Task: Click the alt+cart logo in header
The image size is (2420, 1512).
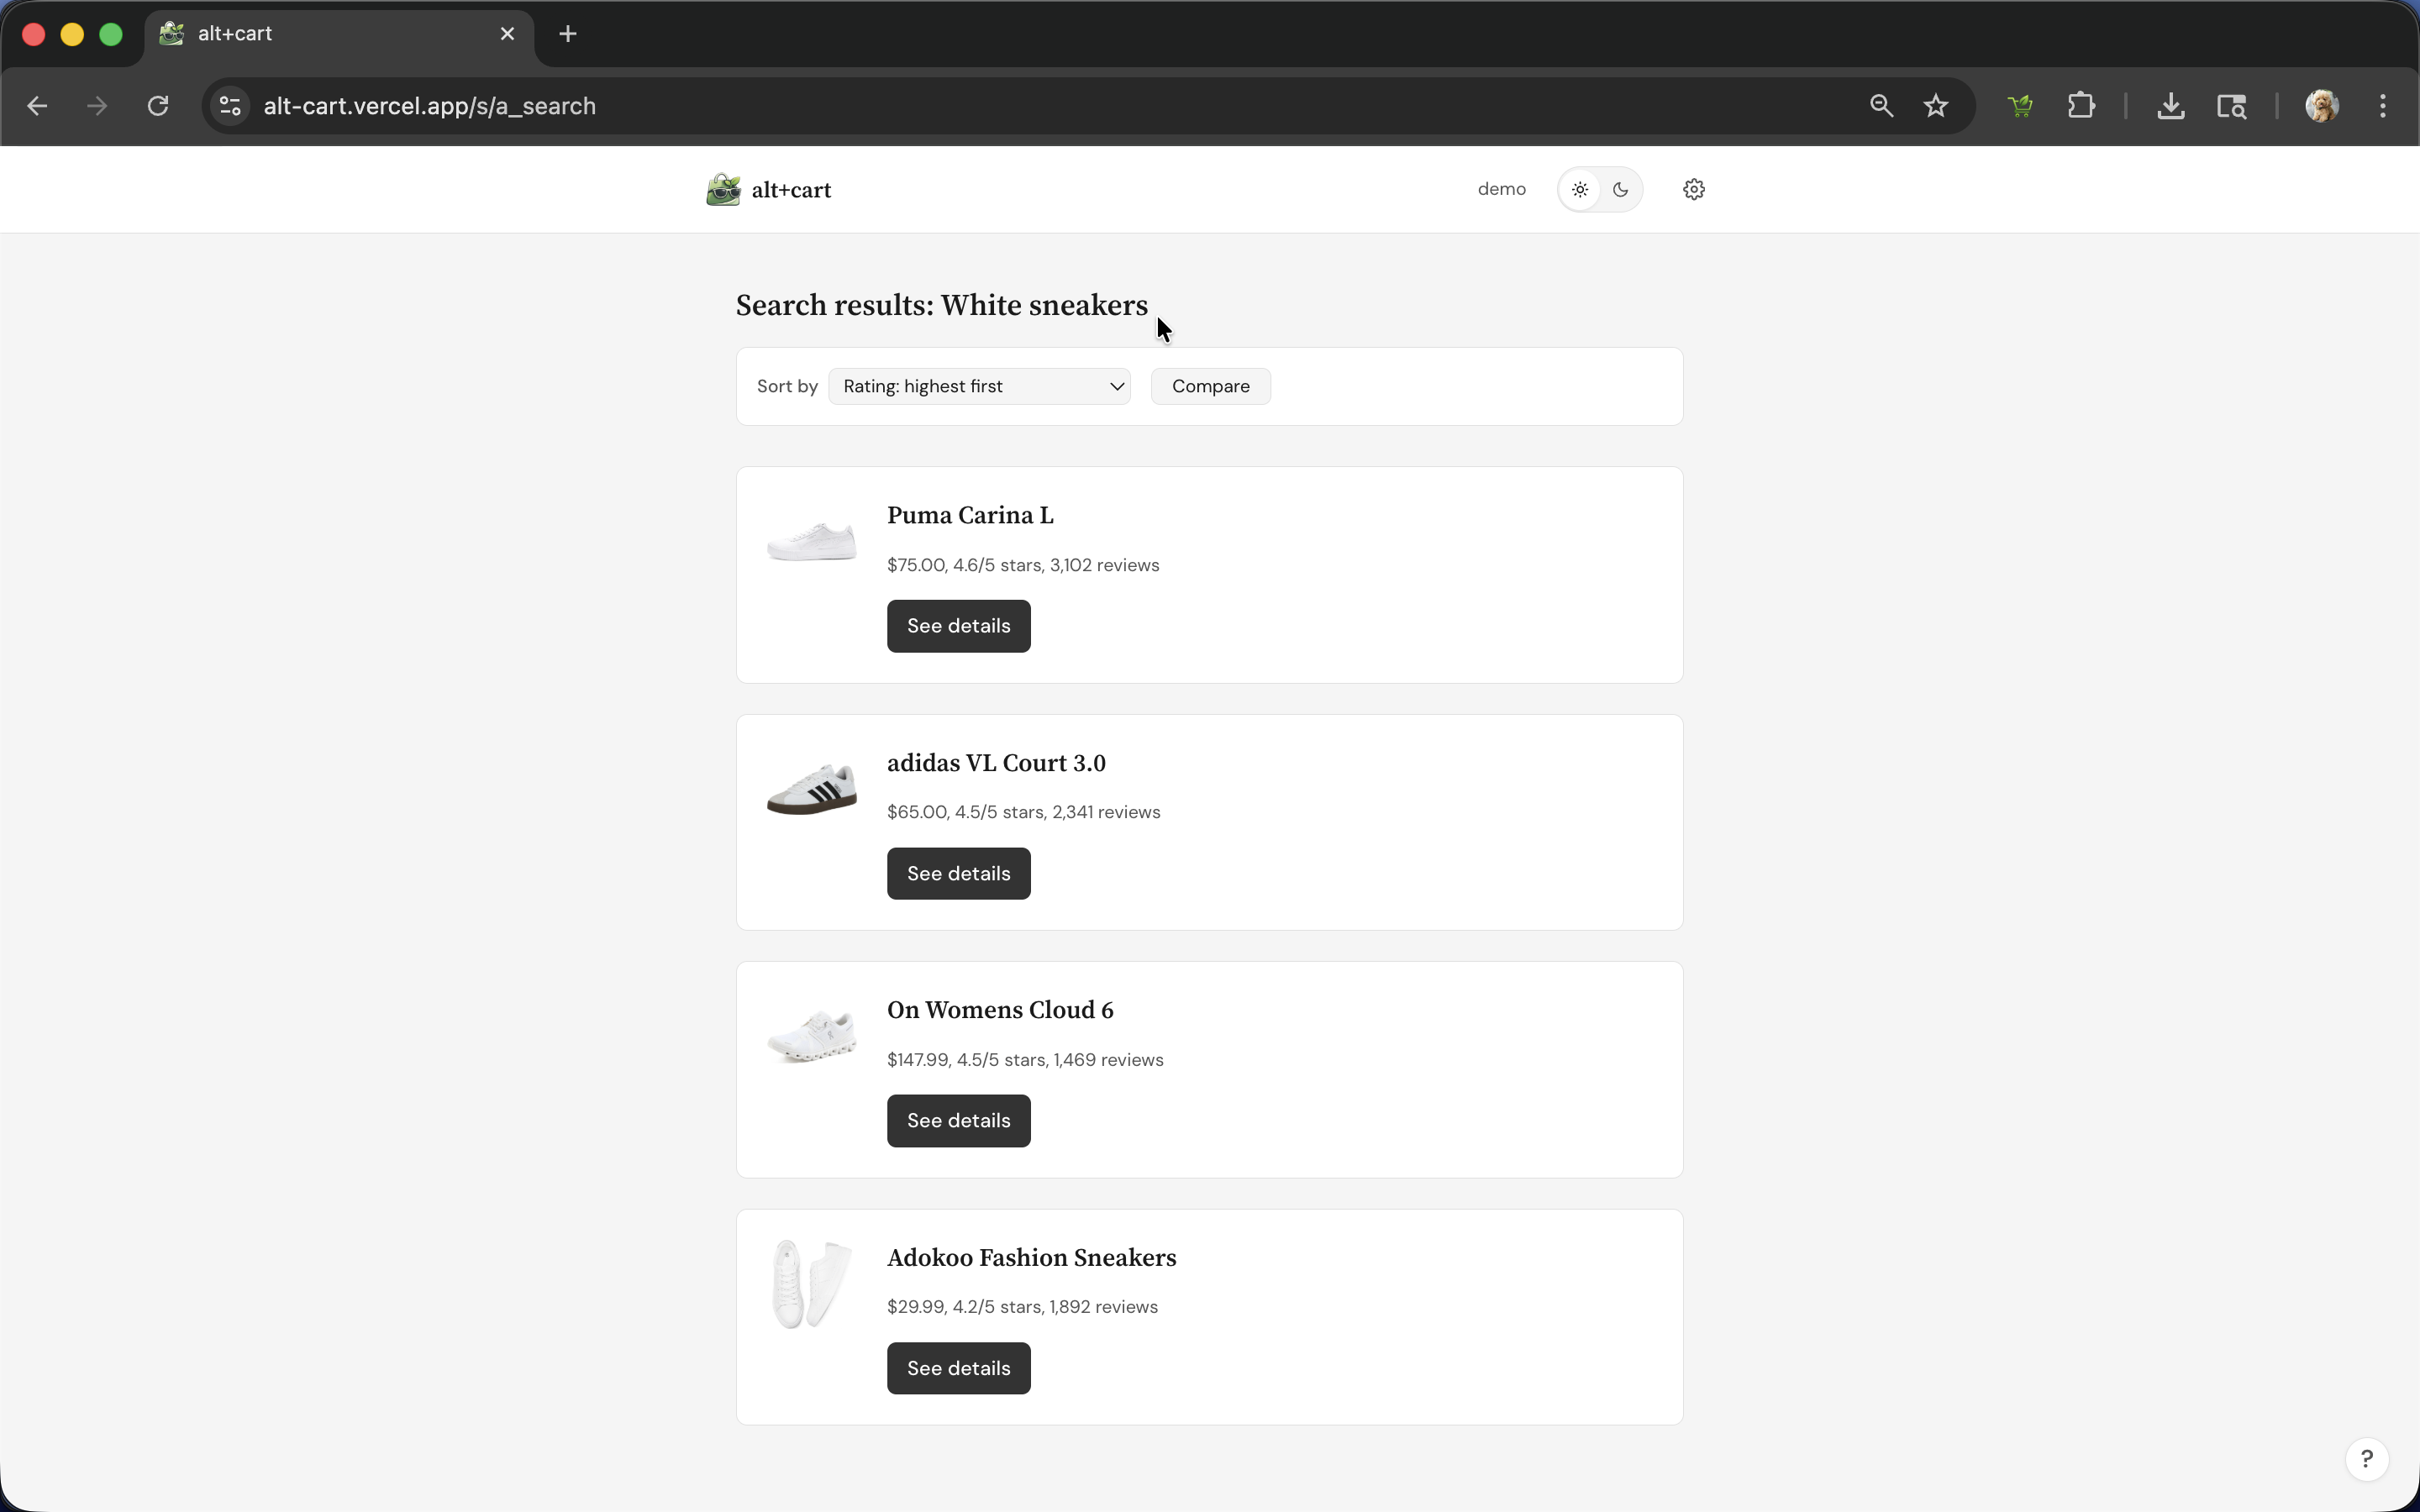Action: (769, 189)
